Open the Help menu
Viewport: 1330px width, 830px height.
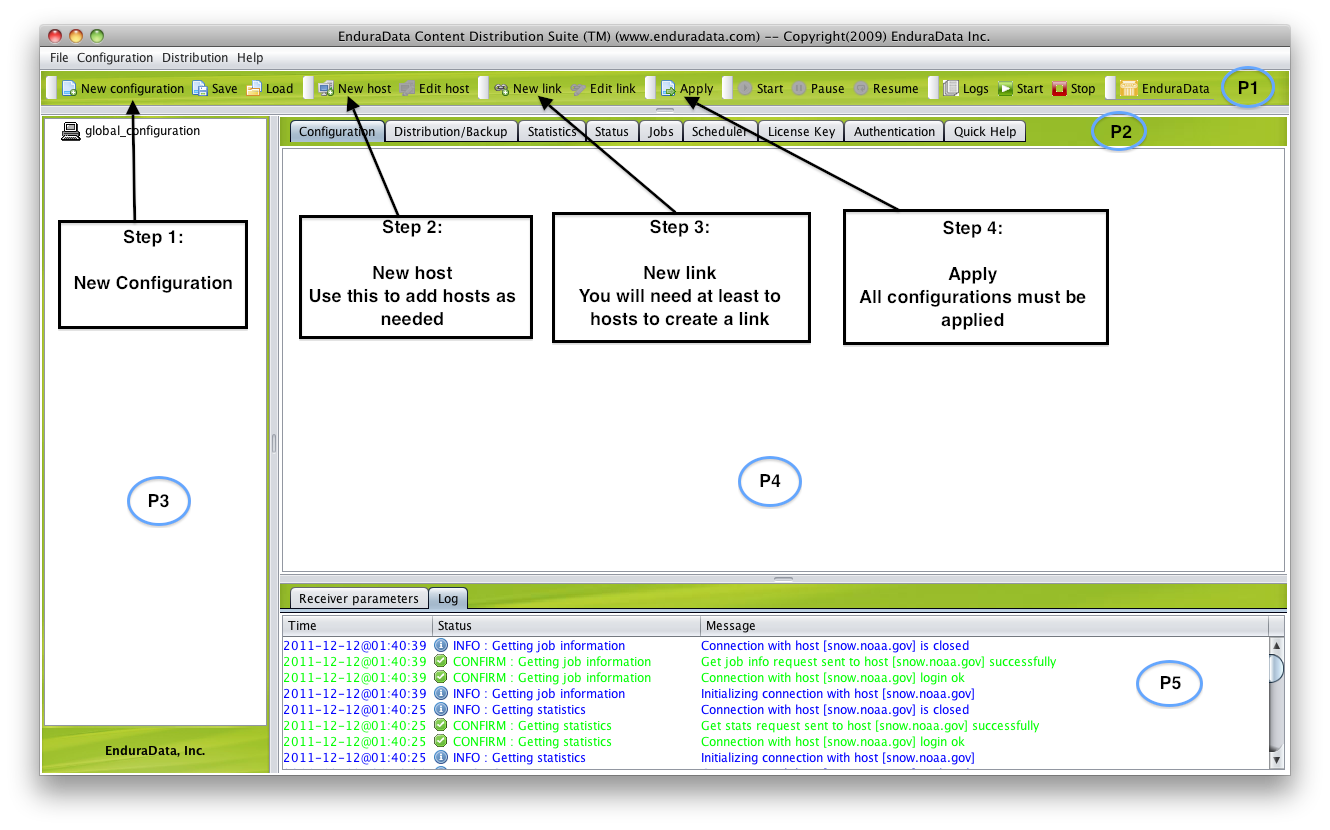click(250, 58)
